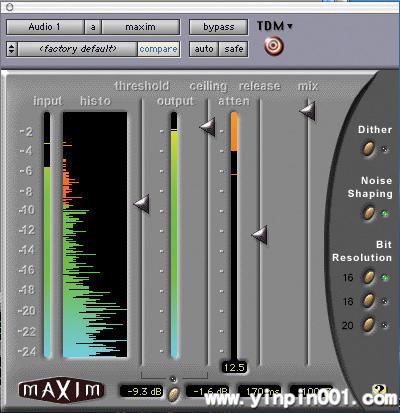The height and width of the screenshot is (413, 400).
Task: Click the Maxim logo badge
Action: click(61, 390)
